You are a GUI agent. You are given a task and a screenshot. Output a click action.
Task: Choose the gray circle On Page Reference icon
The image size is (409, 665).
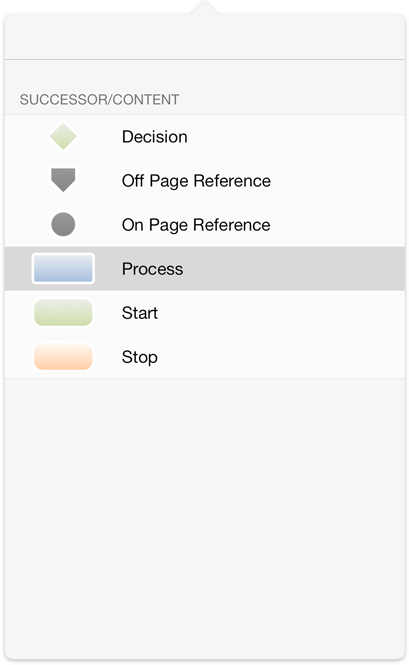[x=63, y=224]
